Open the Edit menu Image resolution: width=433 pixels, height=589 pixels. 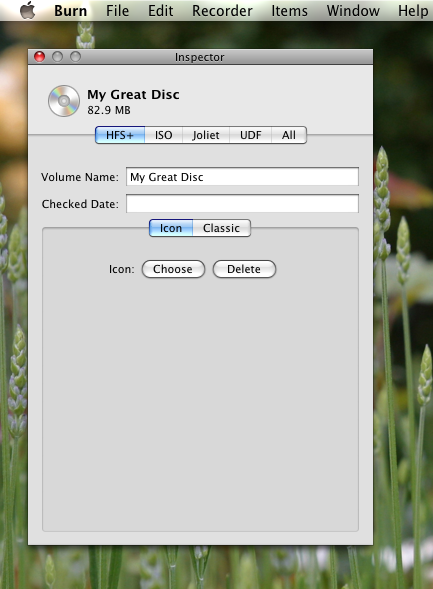160,11
